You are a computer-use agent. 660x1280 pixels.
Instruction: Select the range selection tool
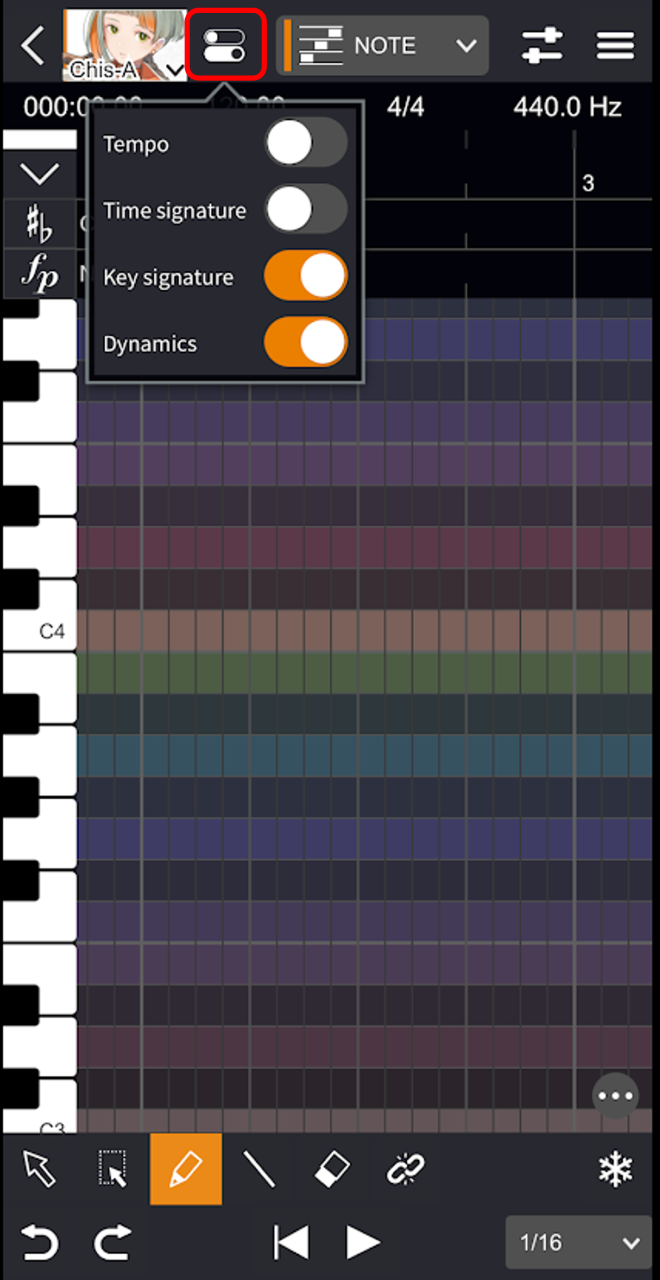112,1169
